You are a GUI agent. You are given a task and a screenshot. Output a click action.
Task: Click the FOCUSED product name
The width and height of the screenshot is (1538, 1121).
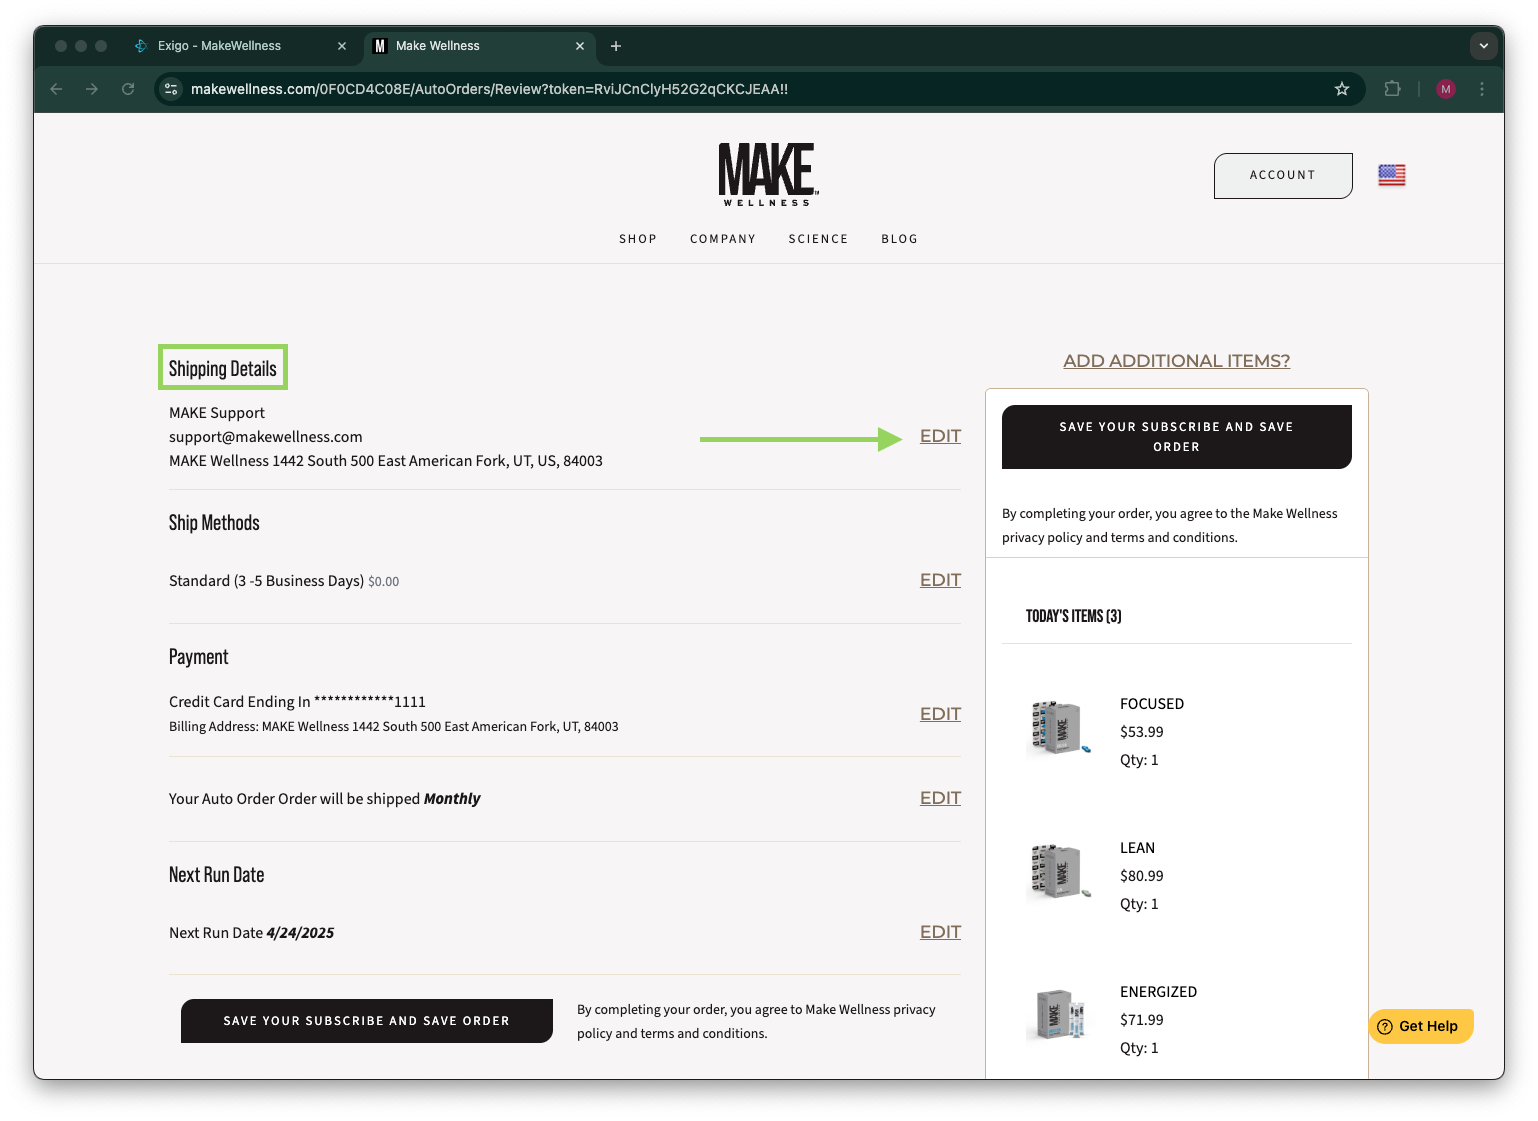click(1152, 704)
